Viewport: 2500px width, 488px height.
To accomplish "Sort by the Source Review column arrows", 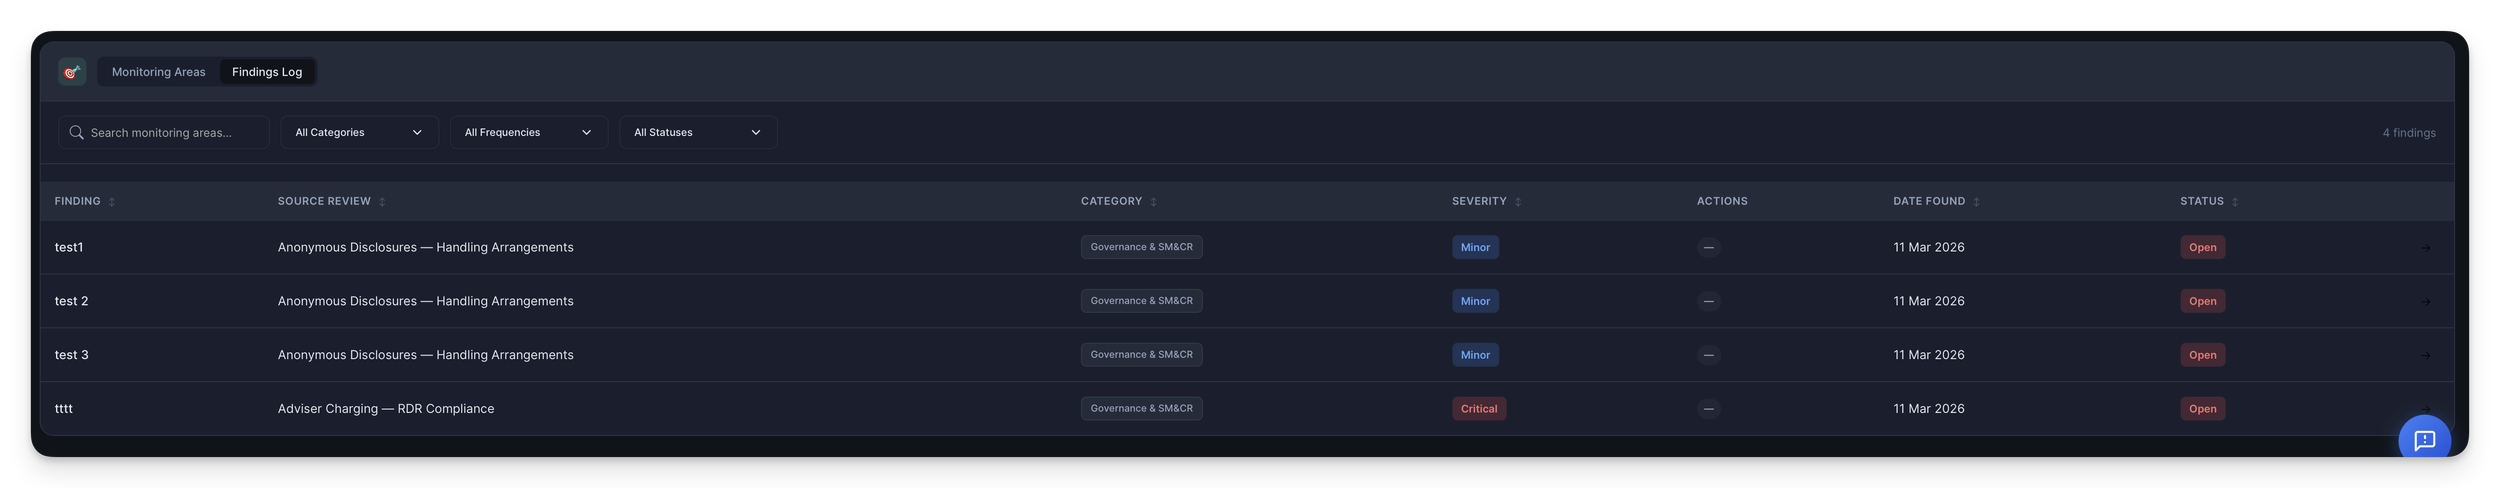I will 382,202.
